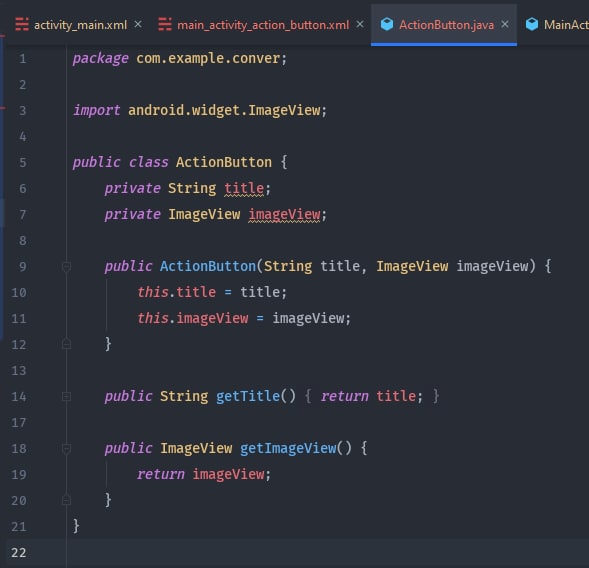This screenshot has height=568, width=589.
Task: Click the fold end marker on line 20
Action: 66,500
